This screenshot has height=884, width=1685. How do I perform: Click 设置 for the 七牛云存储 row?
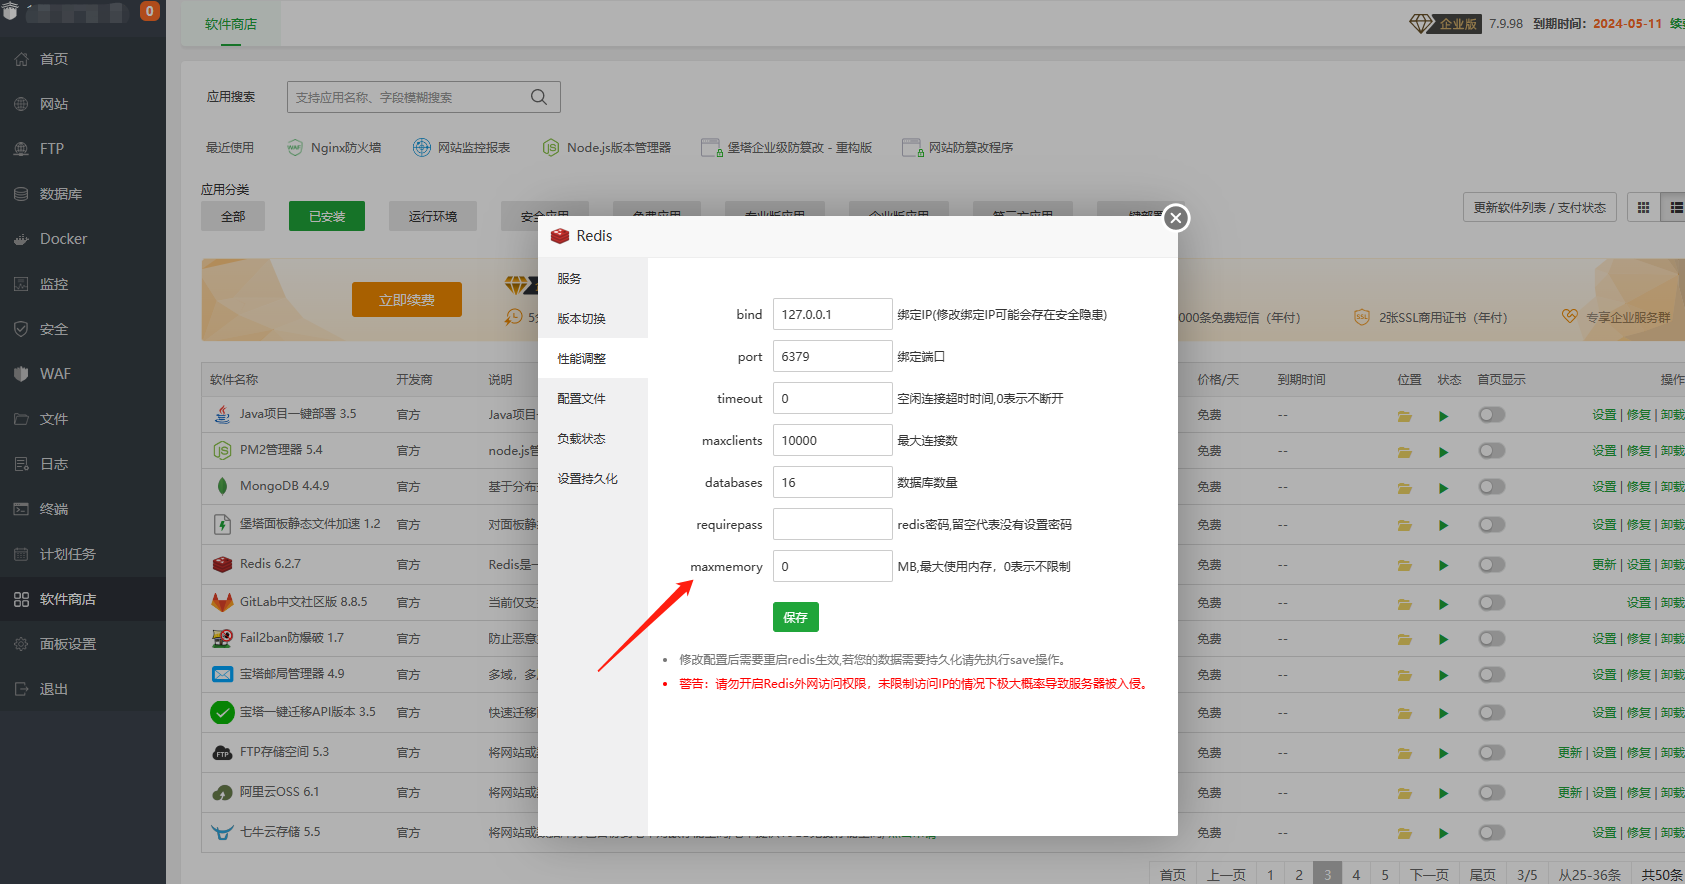coord(1604,832)
